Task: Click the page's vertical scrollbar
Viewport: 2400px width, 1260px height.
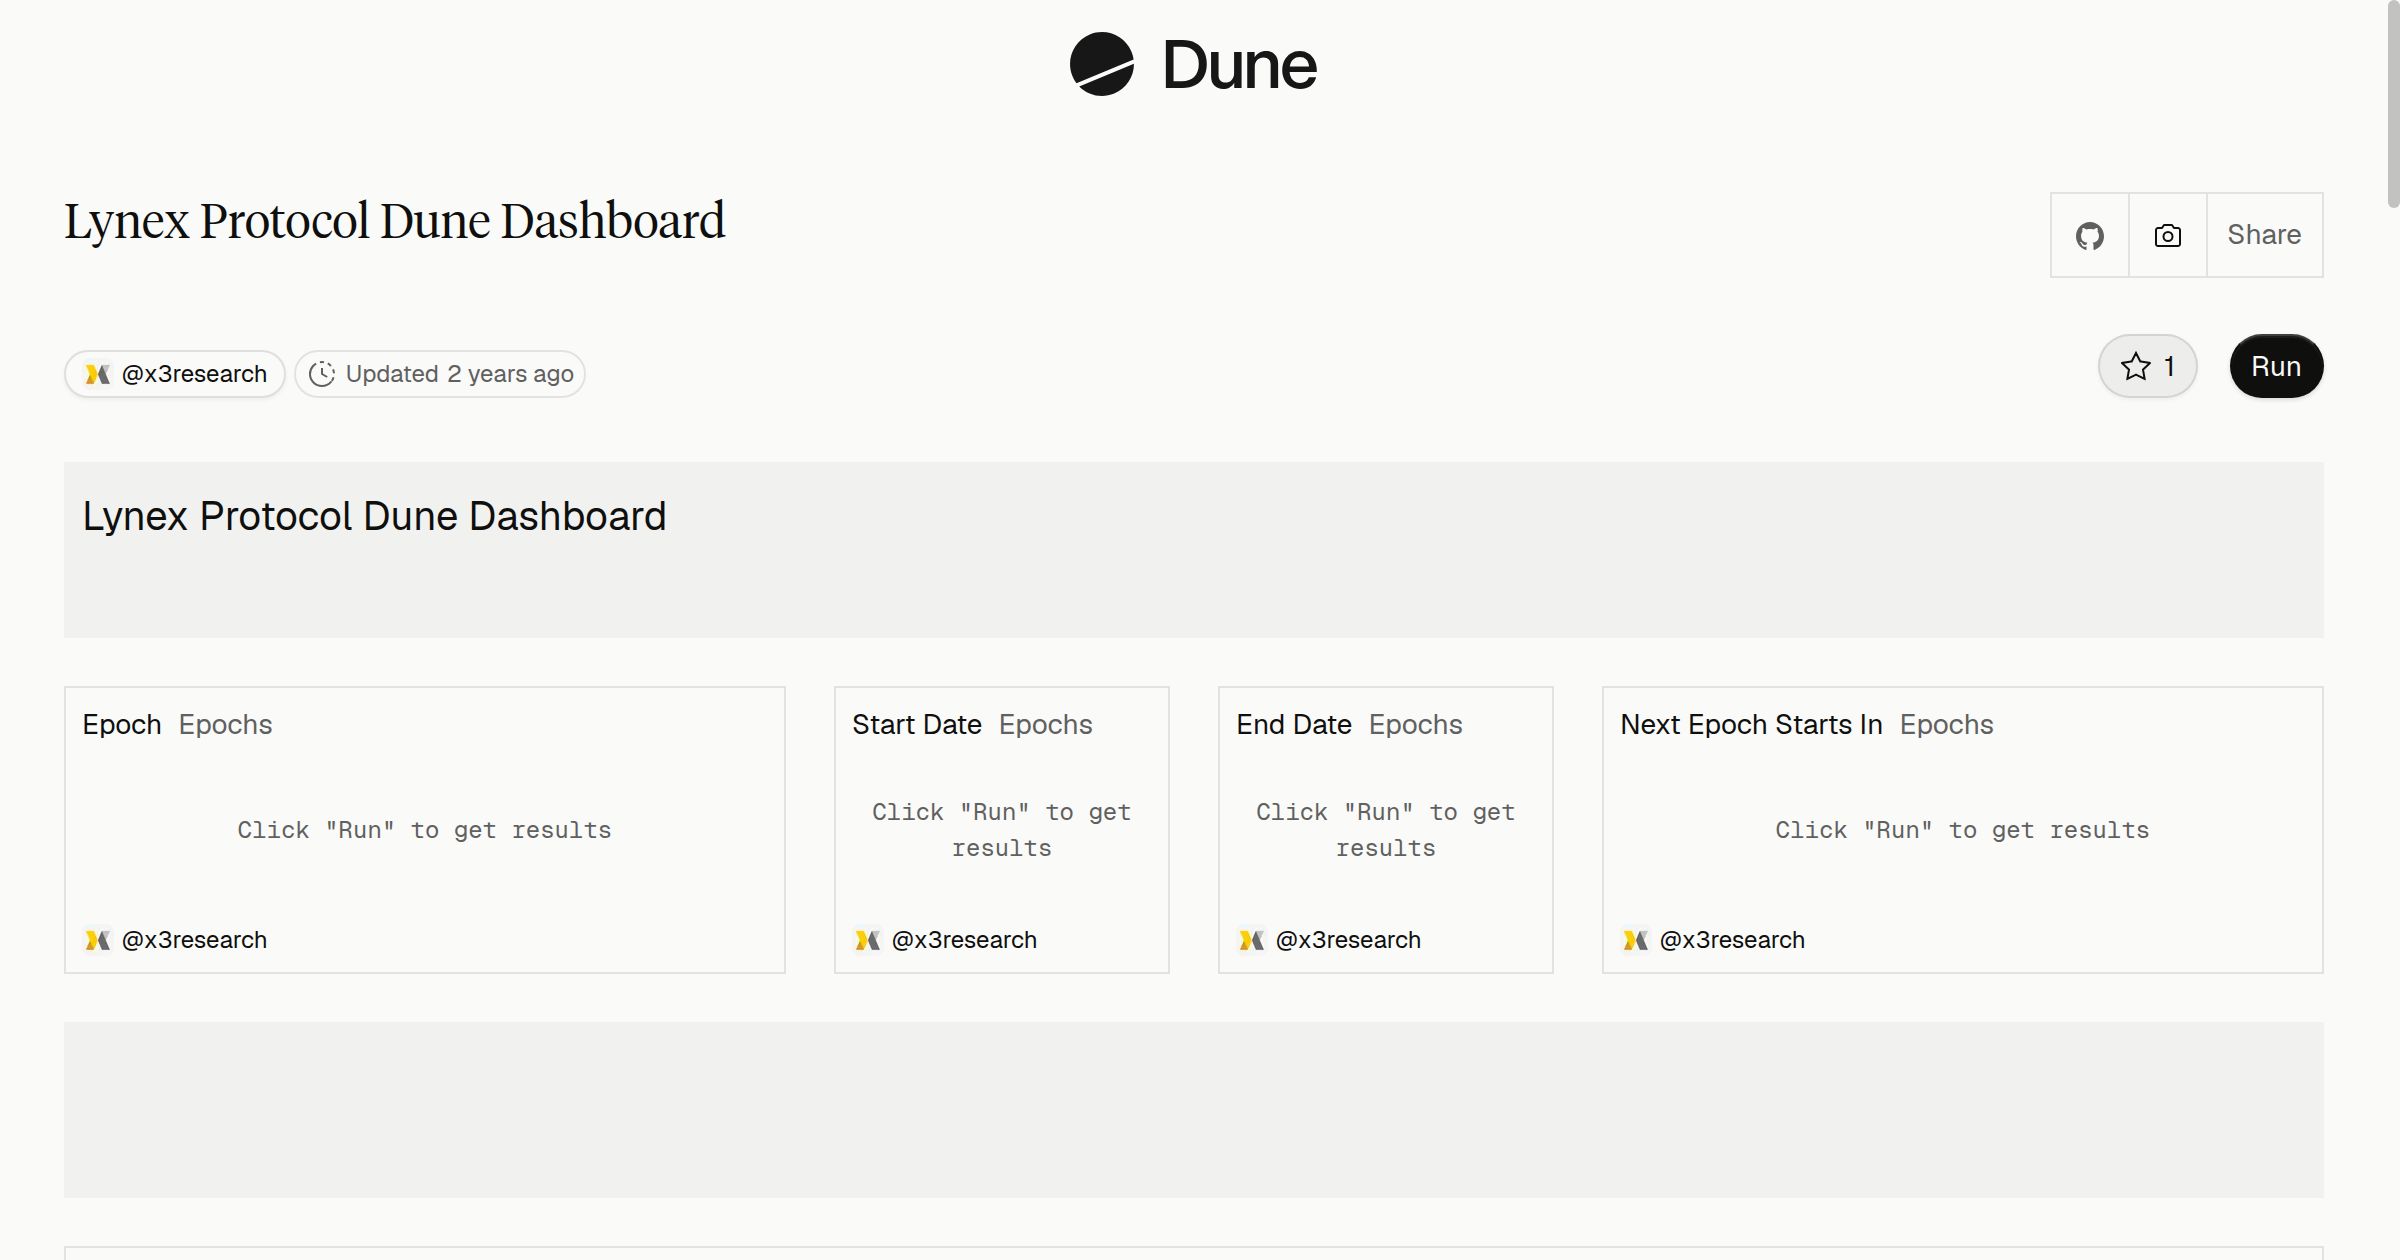Action: pos(2392,104)
